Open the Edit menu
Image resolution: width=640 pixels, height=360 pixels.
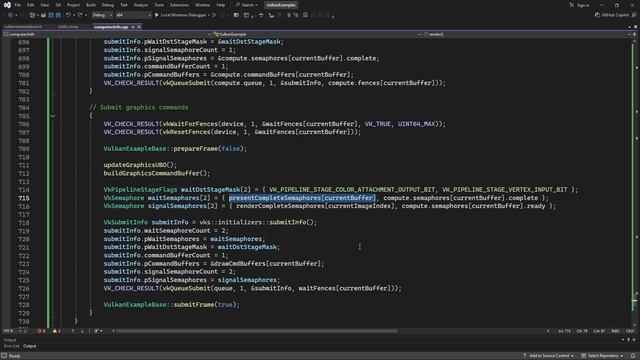point(31,5)
